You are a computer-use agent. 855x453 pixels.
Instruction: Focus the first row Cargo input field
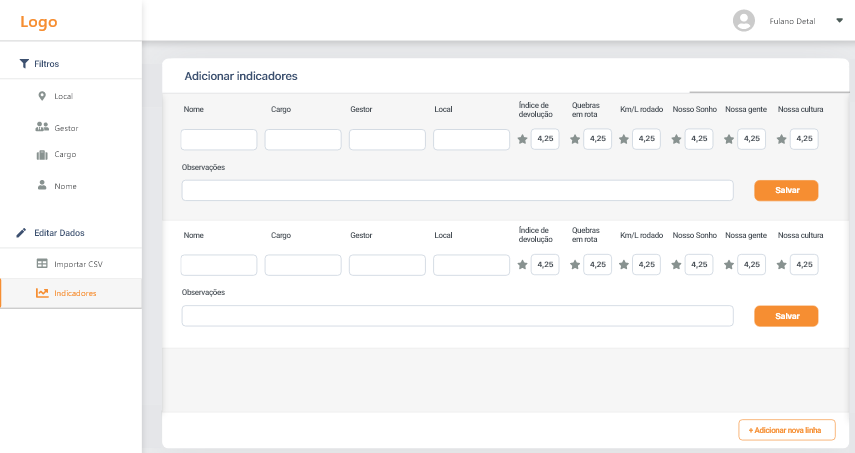(x=303, y=140)
